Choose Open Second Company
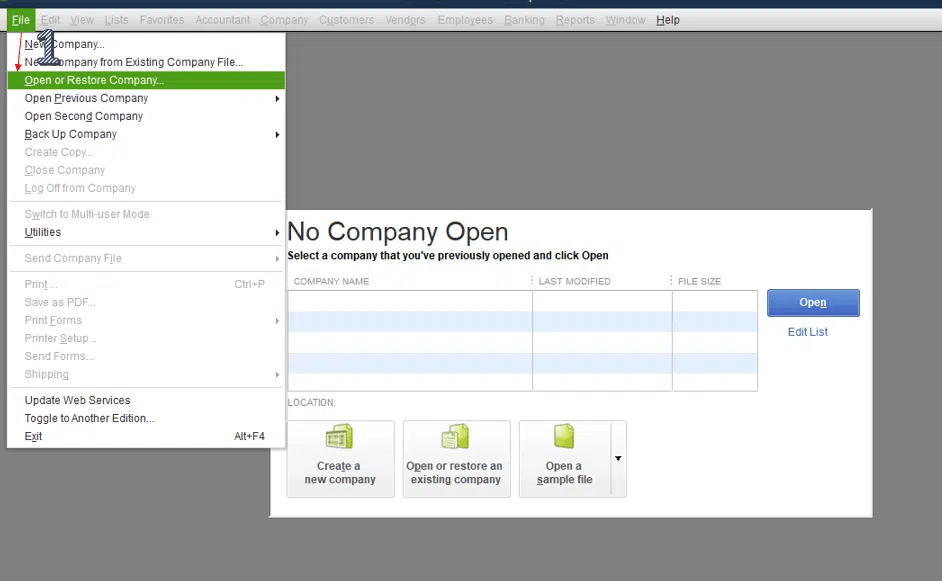Viewport: 942px width, 581px height. 83,116
